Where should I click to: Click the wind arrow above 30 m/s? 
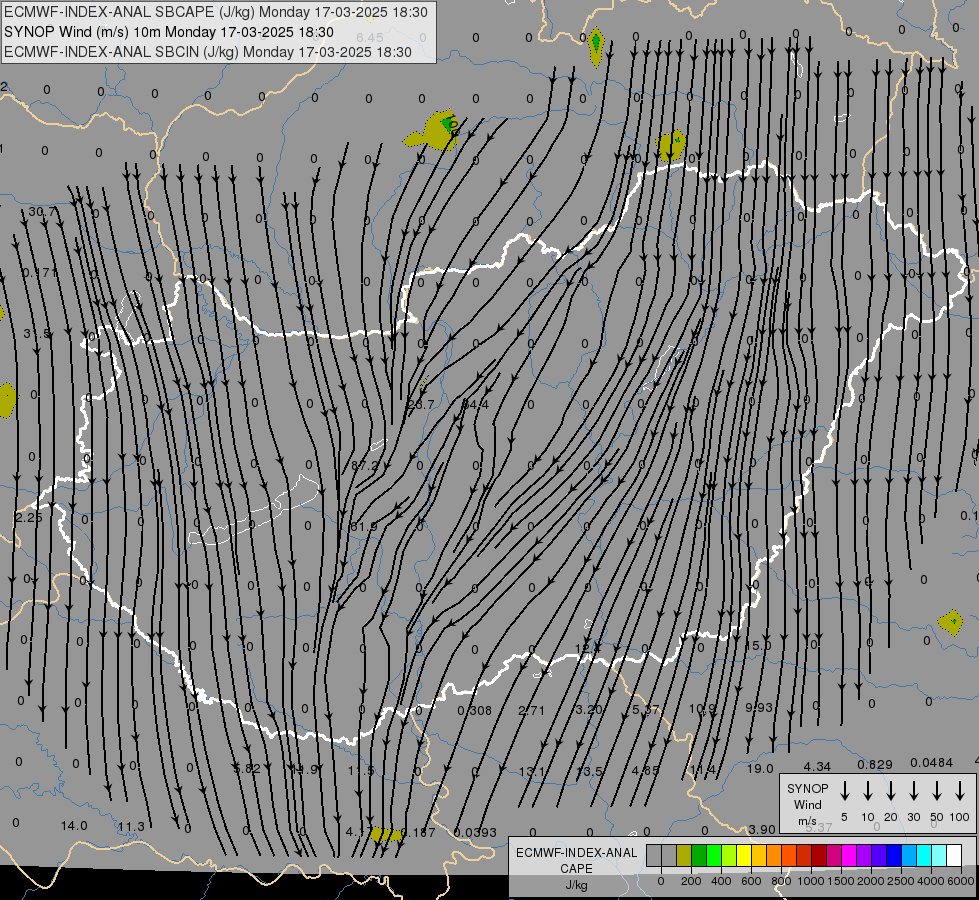913,791
